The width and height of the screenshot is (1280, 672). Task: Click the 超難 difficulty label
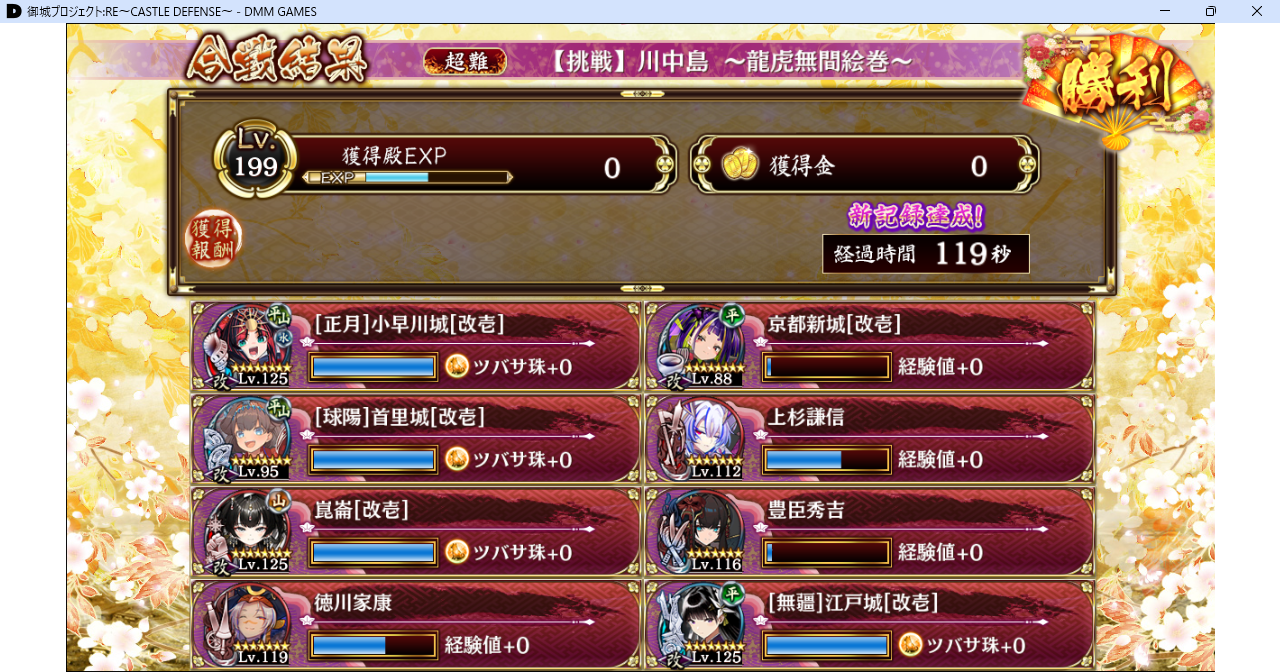point(465,62)
